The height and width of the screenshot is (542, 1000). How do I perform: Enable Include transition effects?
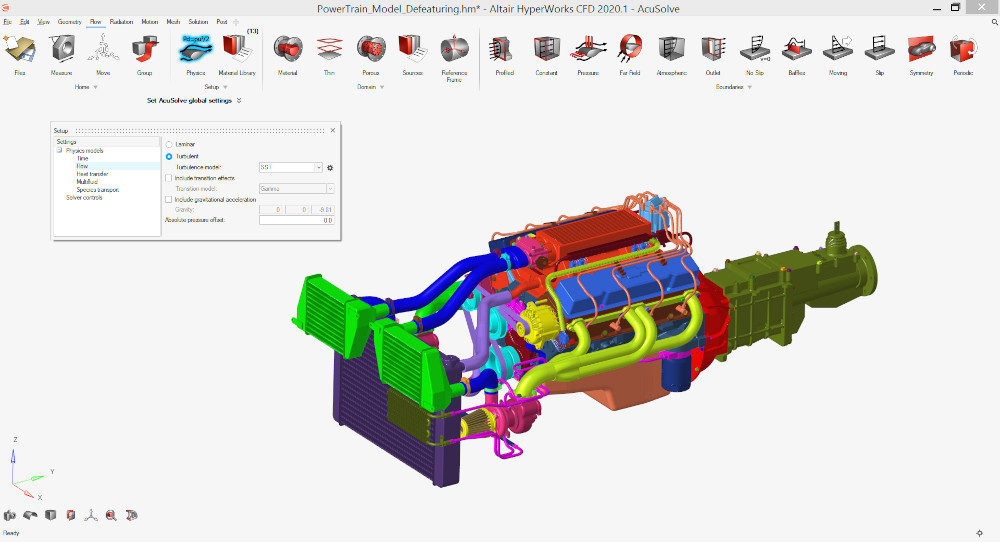coord(169,178)
